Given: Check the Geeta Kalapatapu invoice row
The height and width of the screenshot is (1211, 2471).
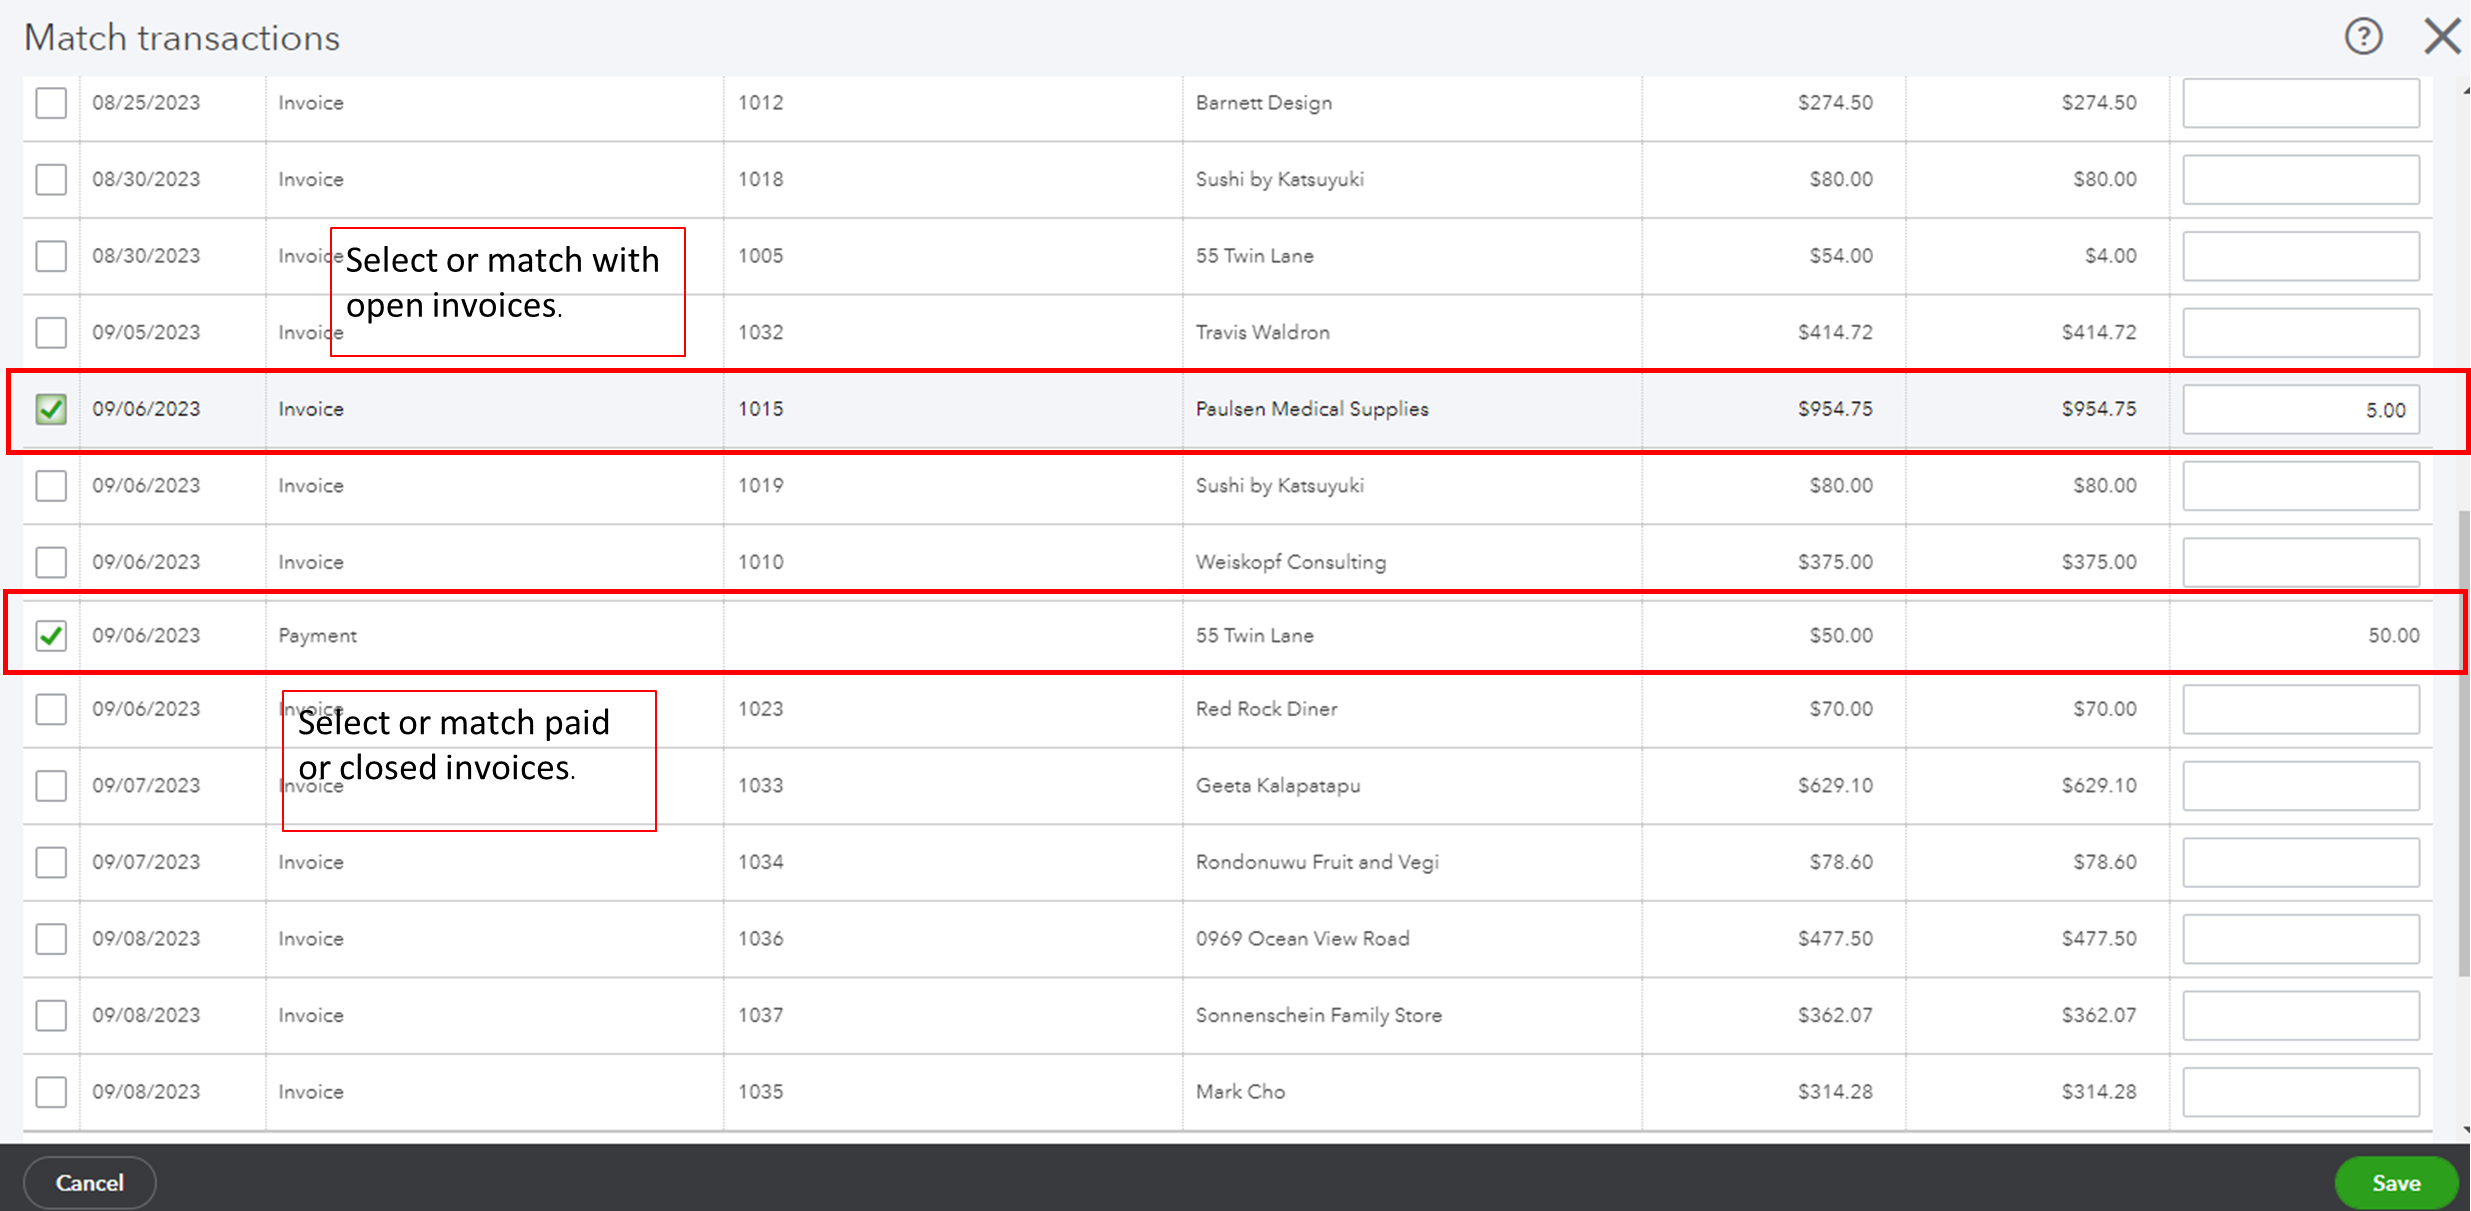Looking at the screenshot, I should (x=51, y=785).
